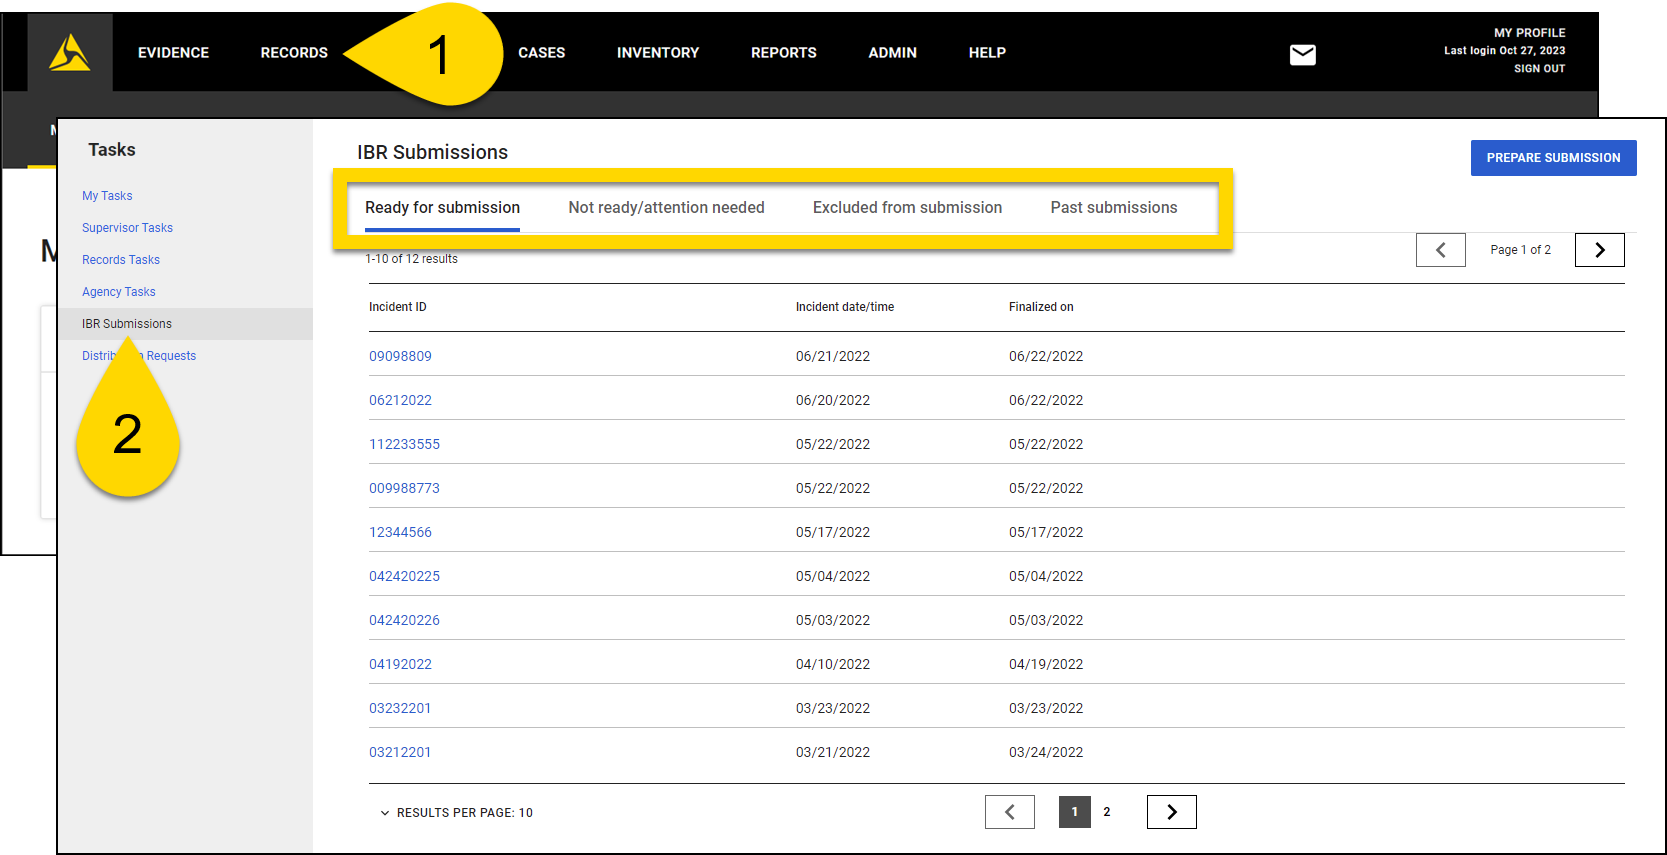Select current page 1 indicator
This screenshot has height=855, width=1667.
point(1074,812)
